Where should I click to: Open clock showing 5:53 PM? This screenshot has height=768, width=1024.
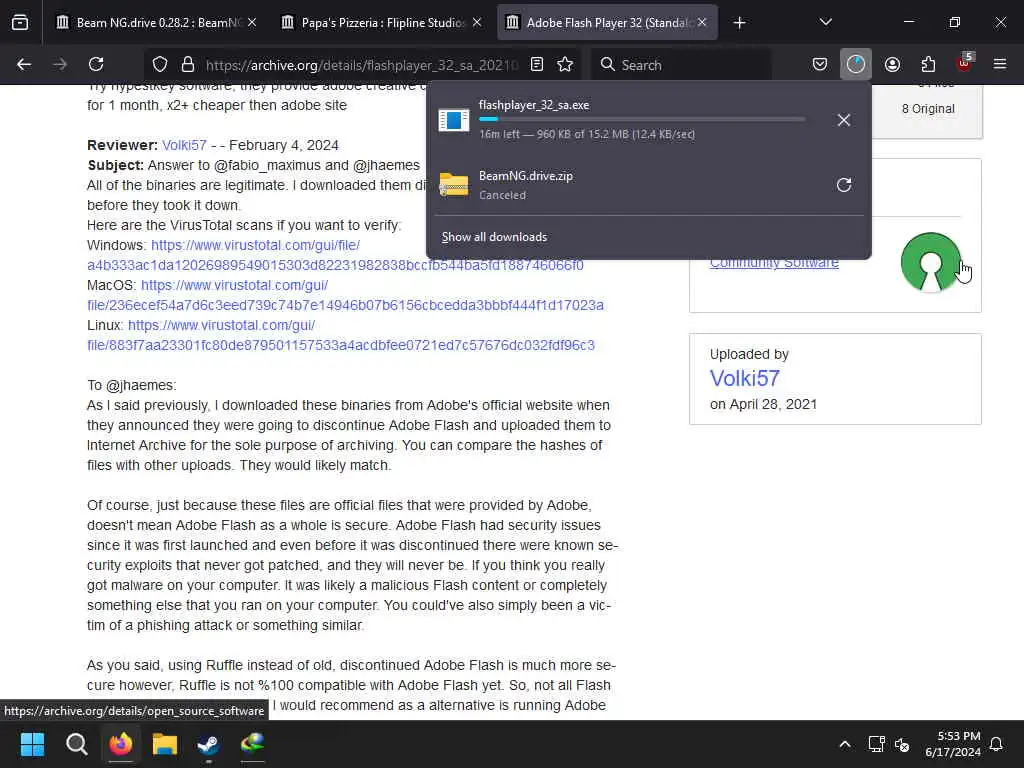tap(953, 744)
